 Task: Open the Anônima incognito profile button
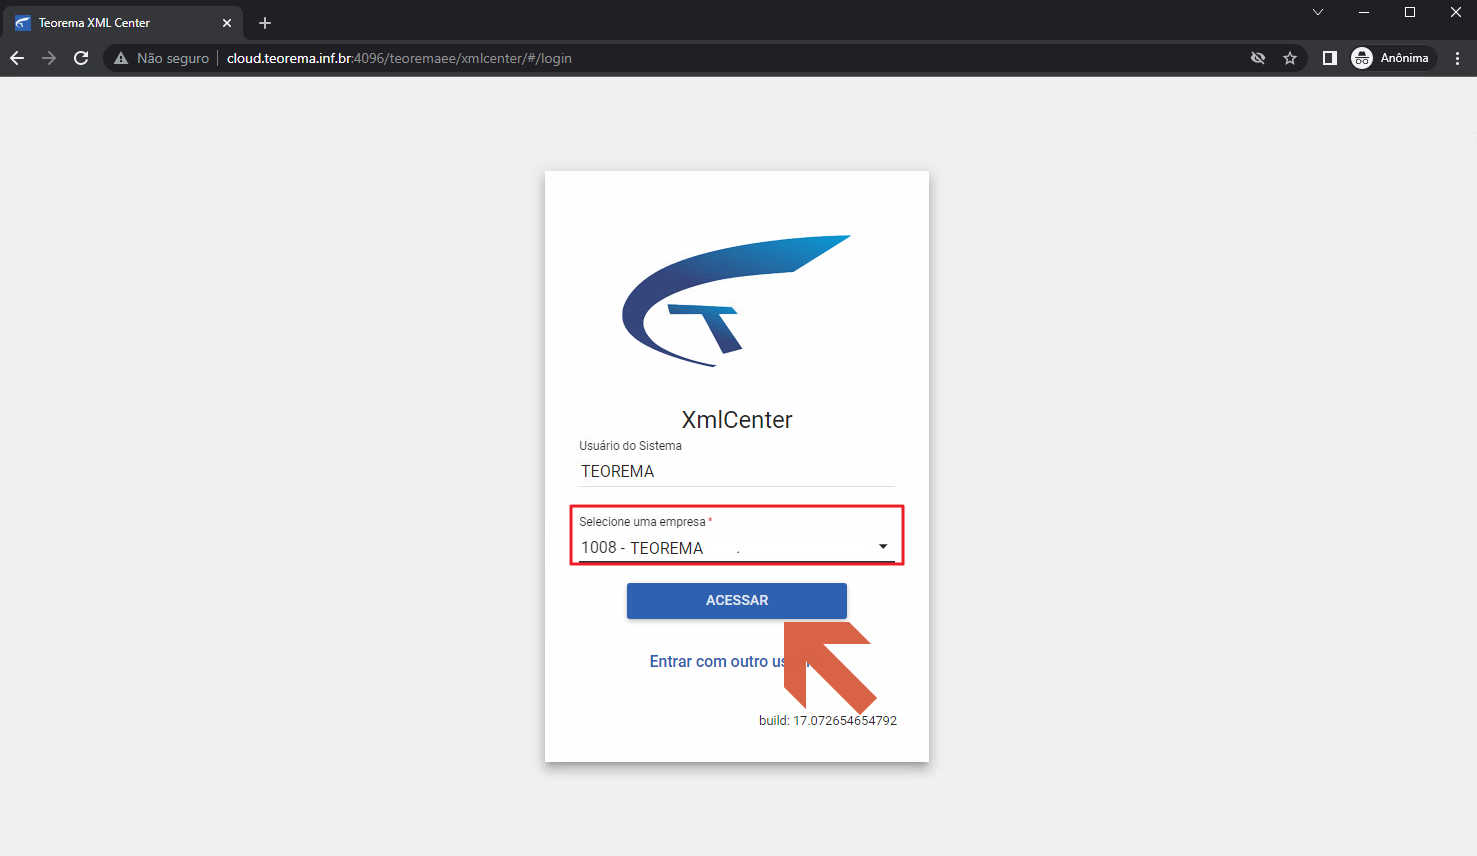point(1392,58)
